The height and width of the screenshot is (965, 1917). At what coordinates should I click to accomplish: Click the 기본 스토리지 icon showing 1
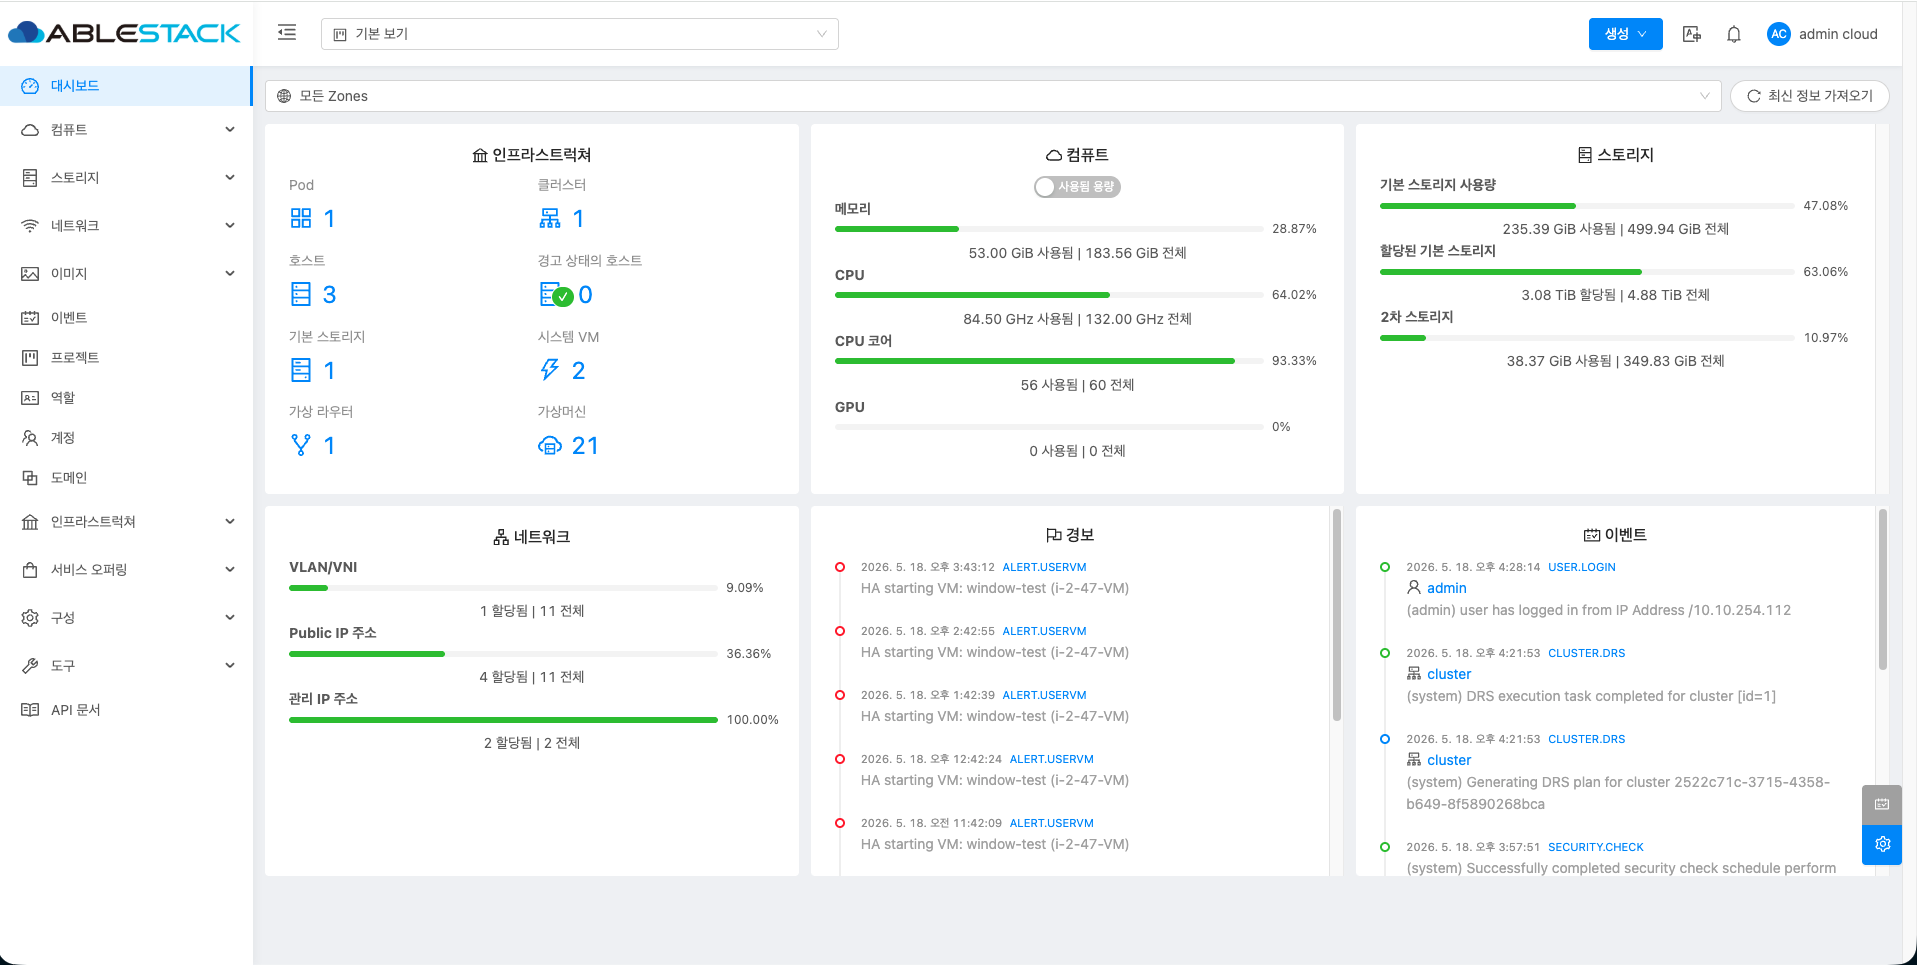[x=301, y=370]
